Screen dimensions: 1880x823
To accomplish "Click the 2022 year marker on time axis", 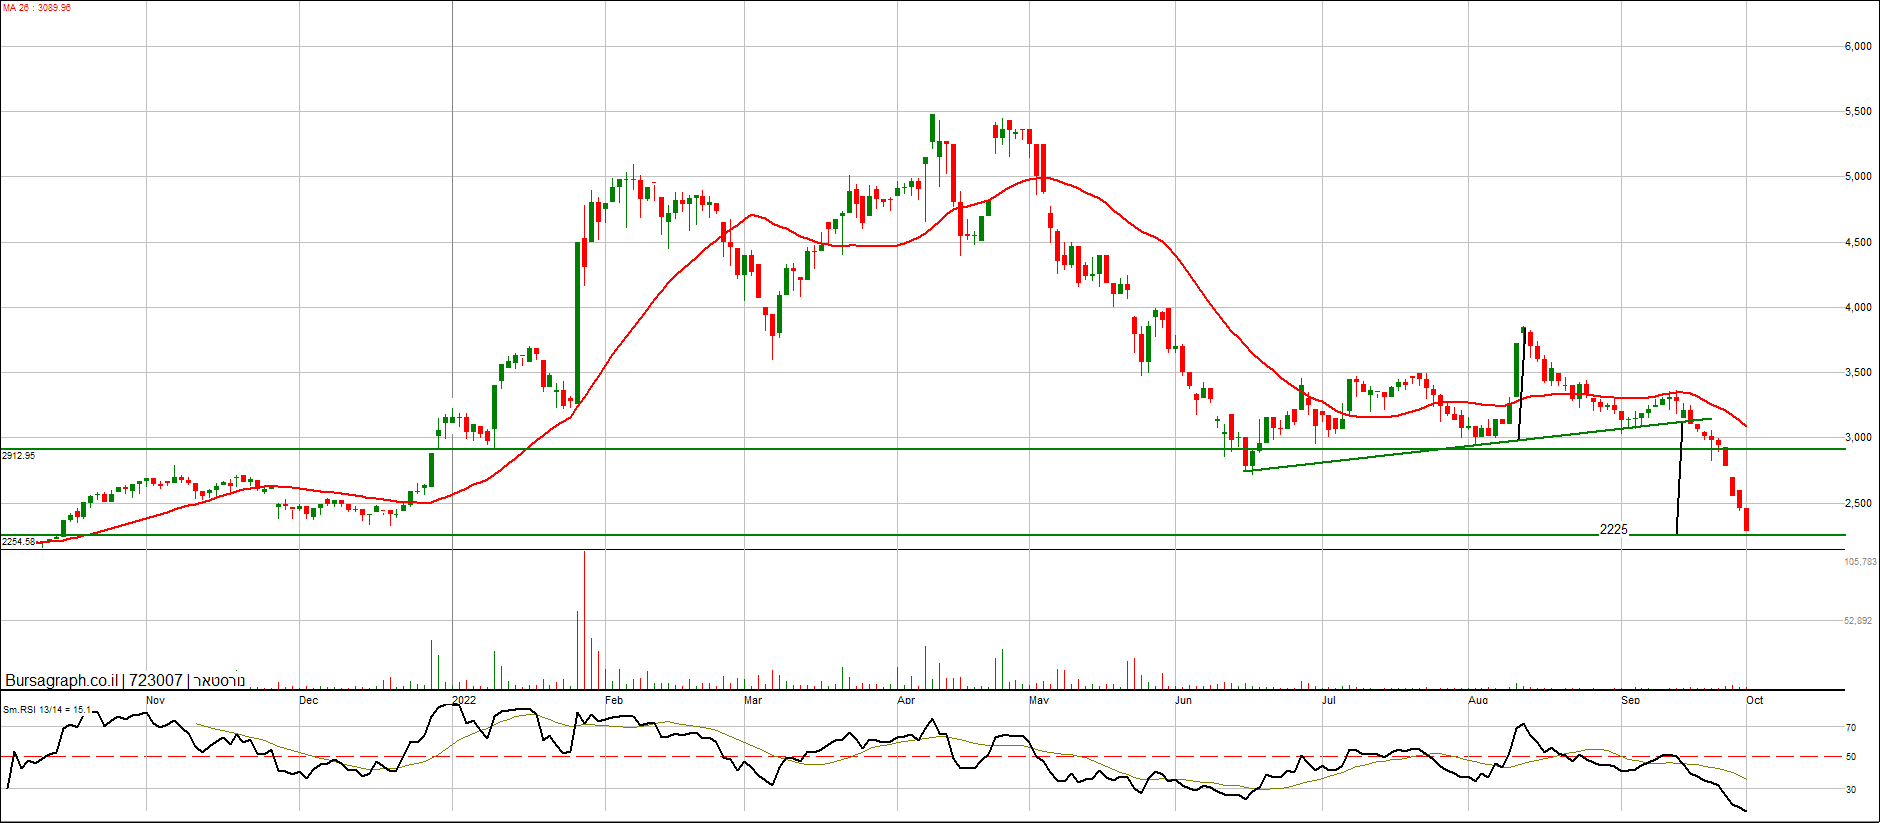I will 464,700.
